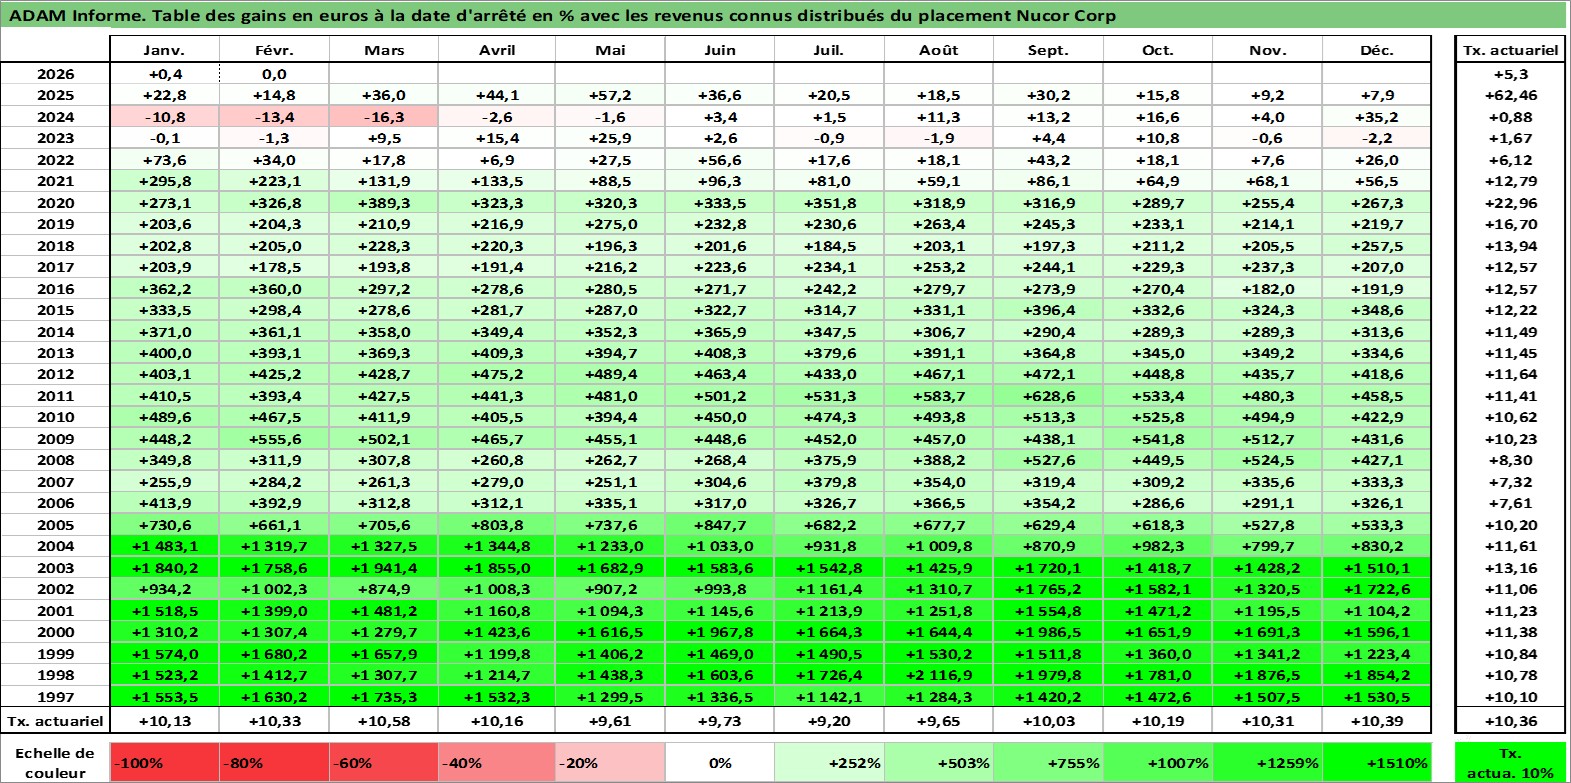
Task: Select the '+57,2' cell in row 2025
Action: tap(610, 95)
